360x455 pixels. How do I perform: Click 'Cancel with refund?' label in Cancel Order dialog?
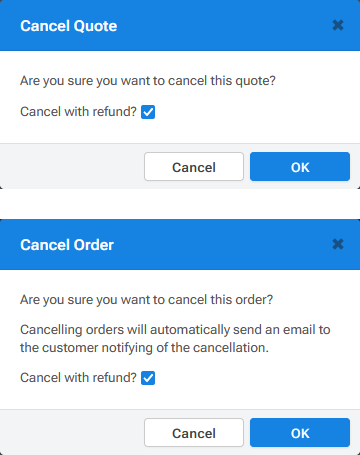coord(78,378)
